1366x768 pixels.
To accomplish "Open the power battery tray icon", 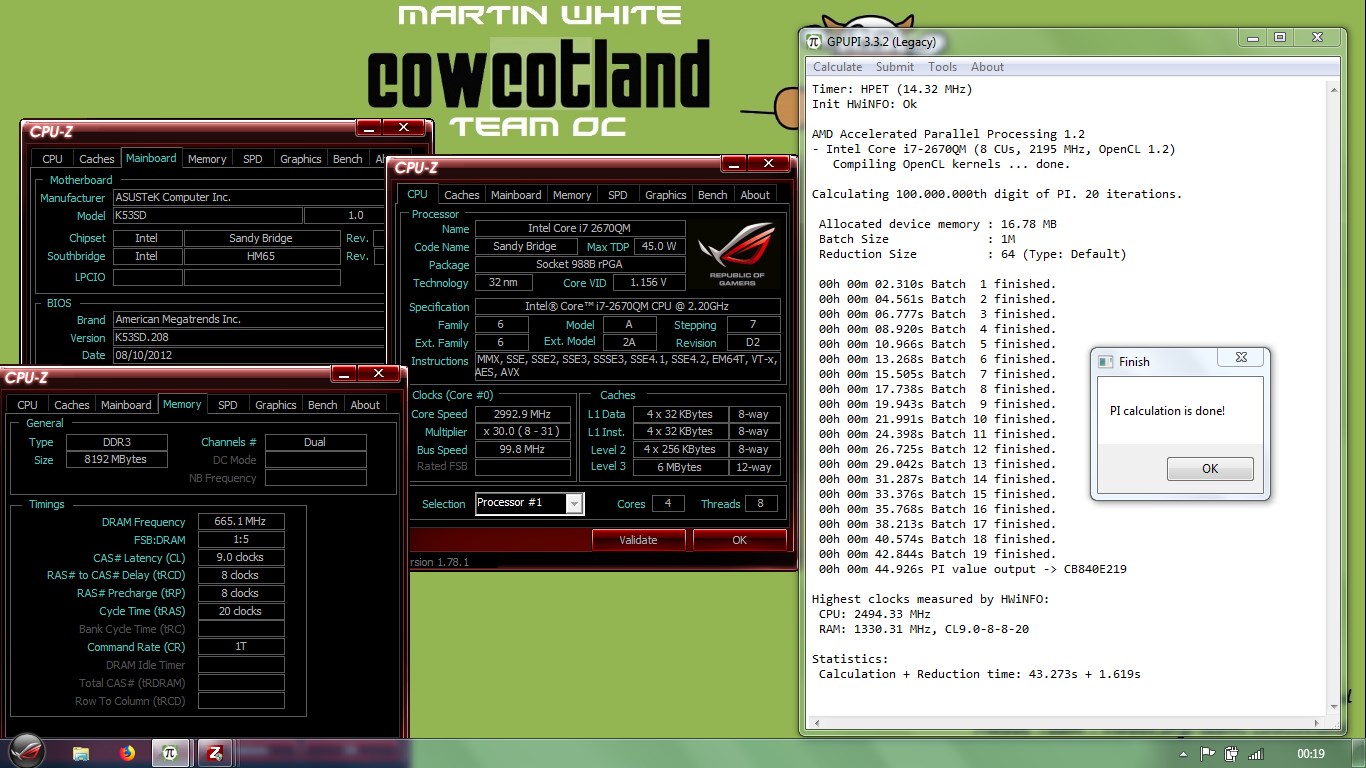I will pos(1232,754).
